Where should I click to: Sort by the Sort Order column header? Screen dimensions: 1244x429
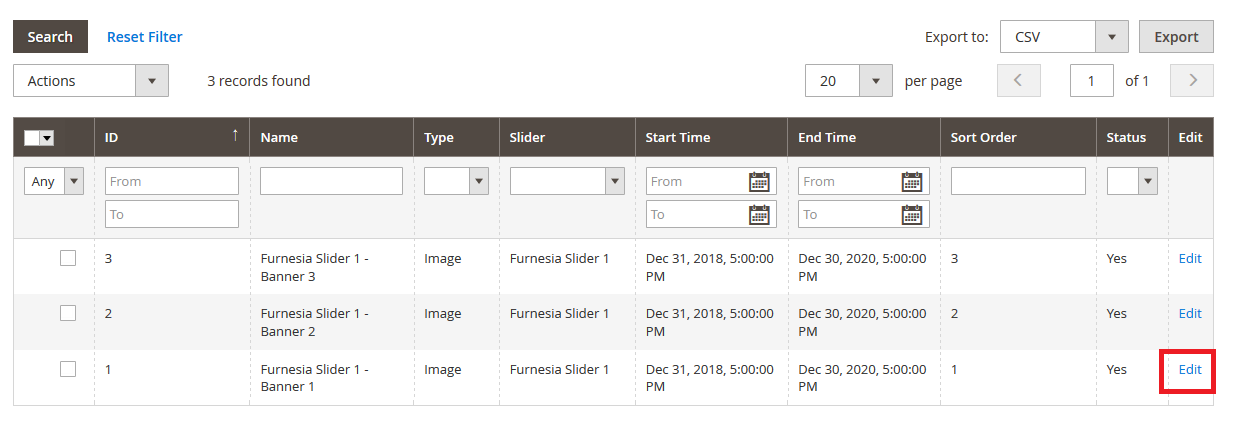coord(984,137)
